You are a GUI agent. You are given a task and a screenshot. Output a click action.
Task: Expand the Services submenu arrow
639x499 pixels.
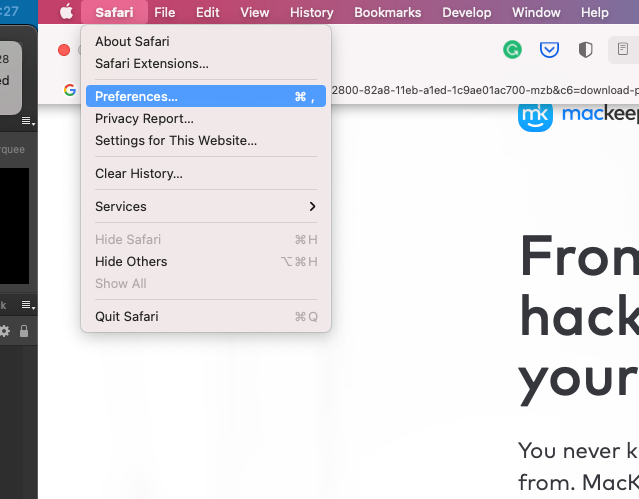pyautogui.click(x=312, y=206)
